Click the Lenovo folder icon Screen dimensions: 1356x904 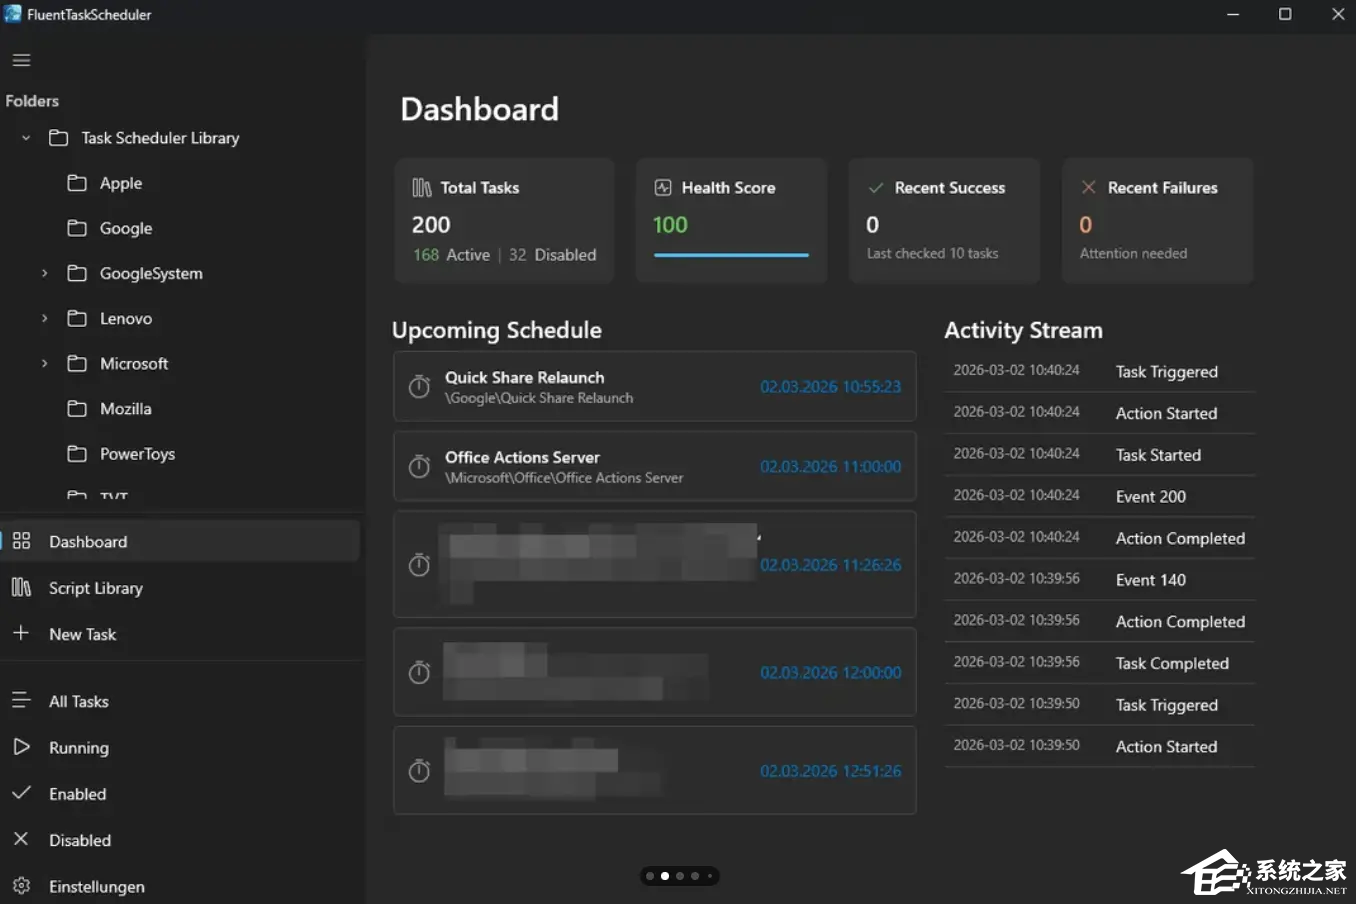coord(77,318)
